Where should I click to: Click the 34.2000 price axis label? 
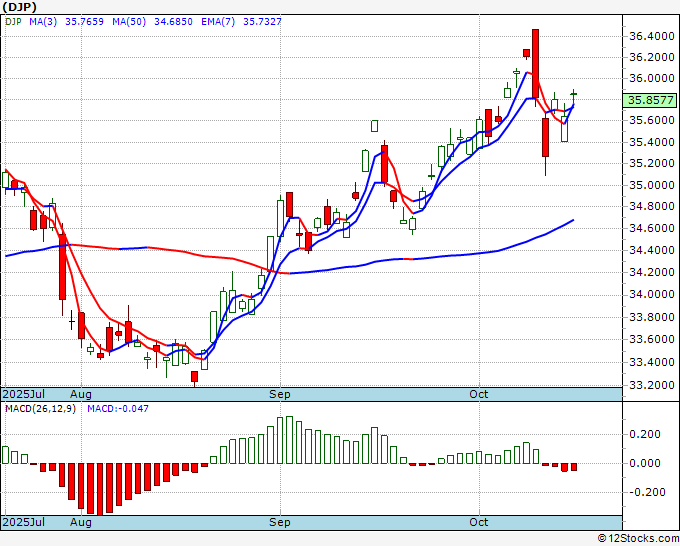click(x=652, y=272)
